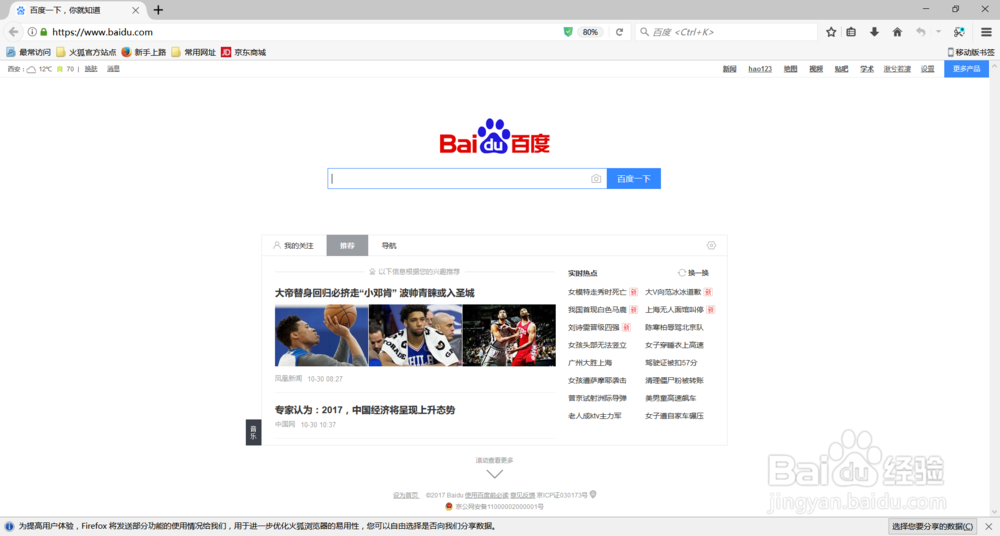The height and width of the screenshot is (536, 1000).
Task: Open the 换肤 skin link
Action: click(x=91, y=69)
